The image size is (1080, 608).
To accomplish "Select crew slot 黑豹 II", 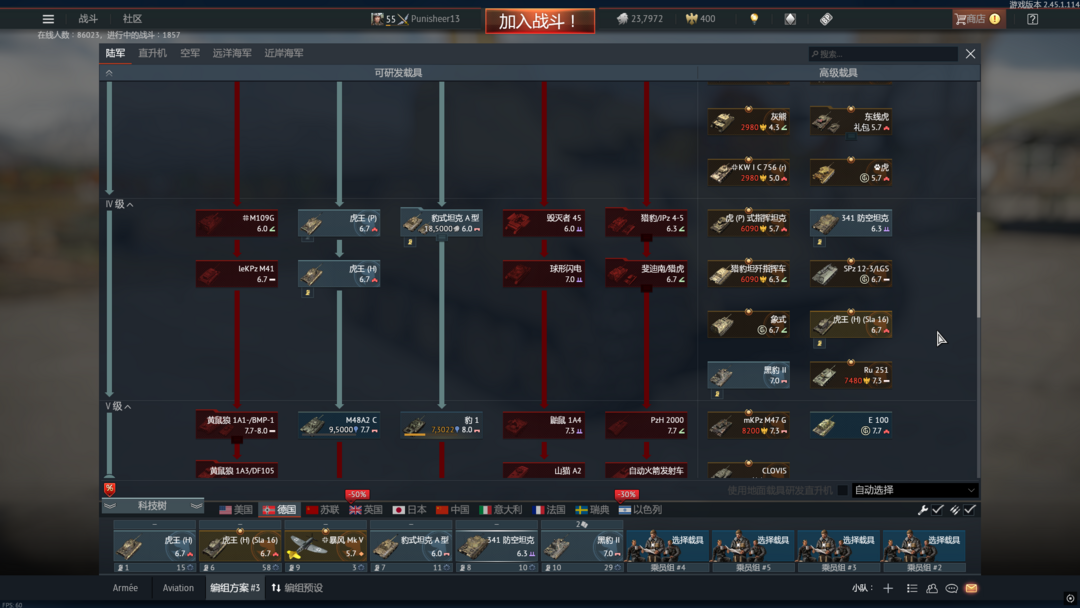I will [582, 547].
